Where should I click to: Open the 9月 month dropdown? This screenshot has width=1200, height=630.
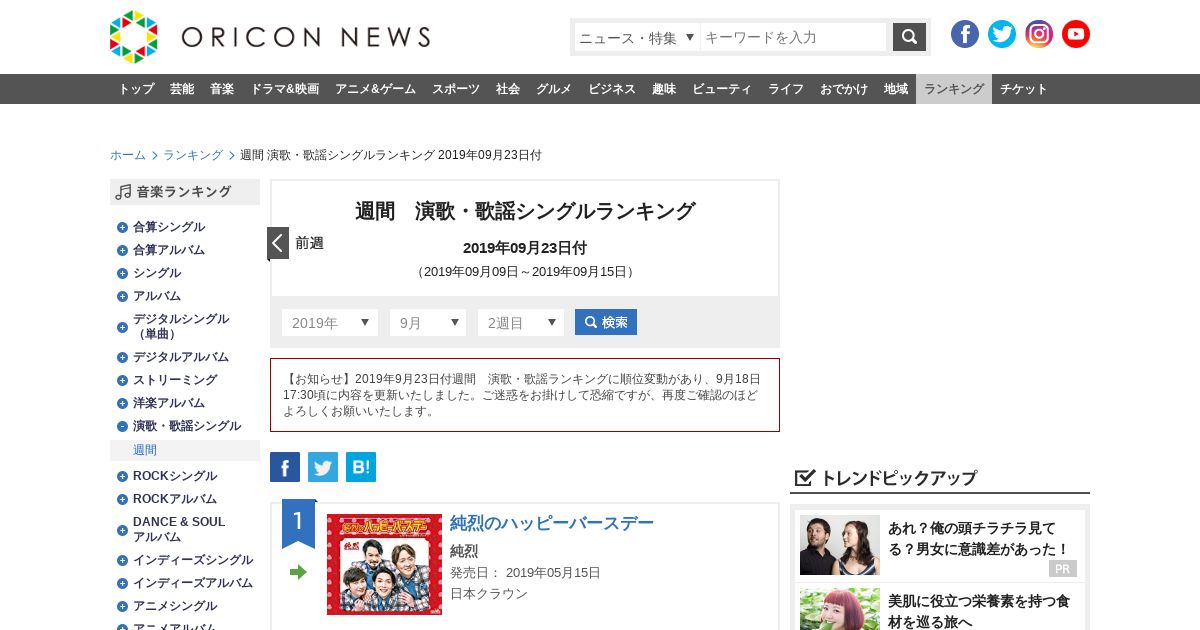(x=428, y=322)
